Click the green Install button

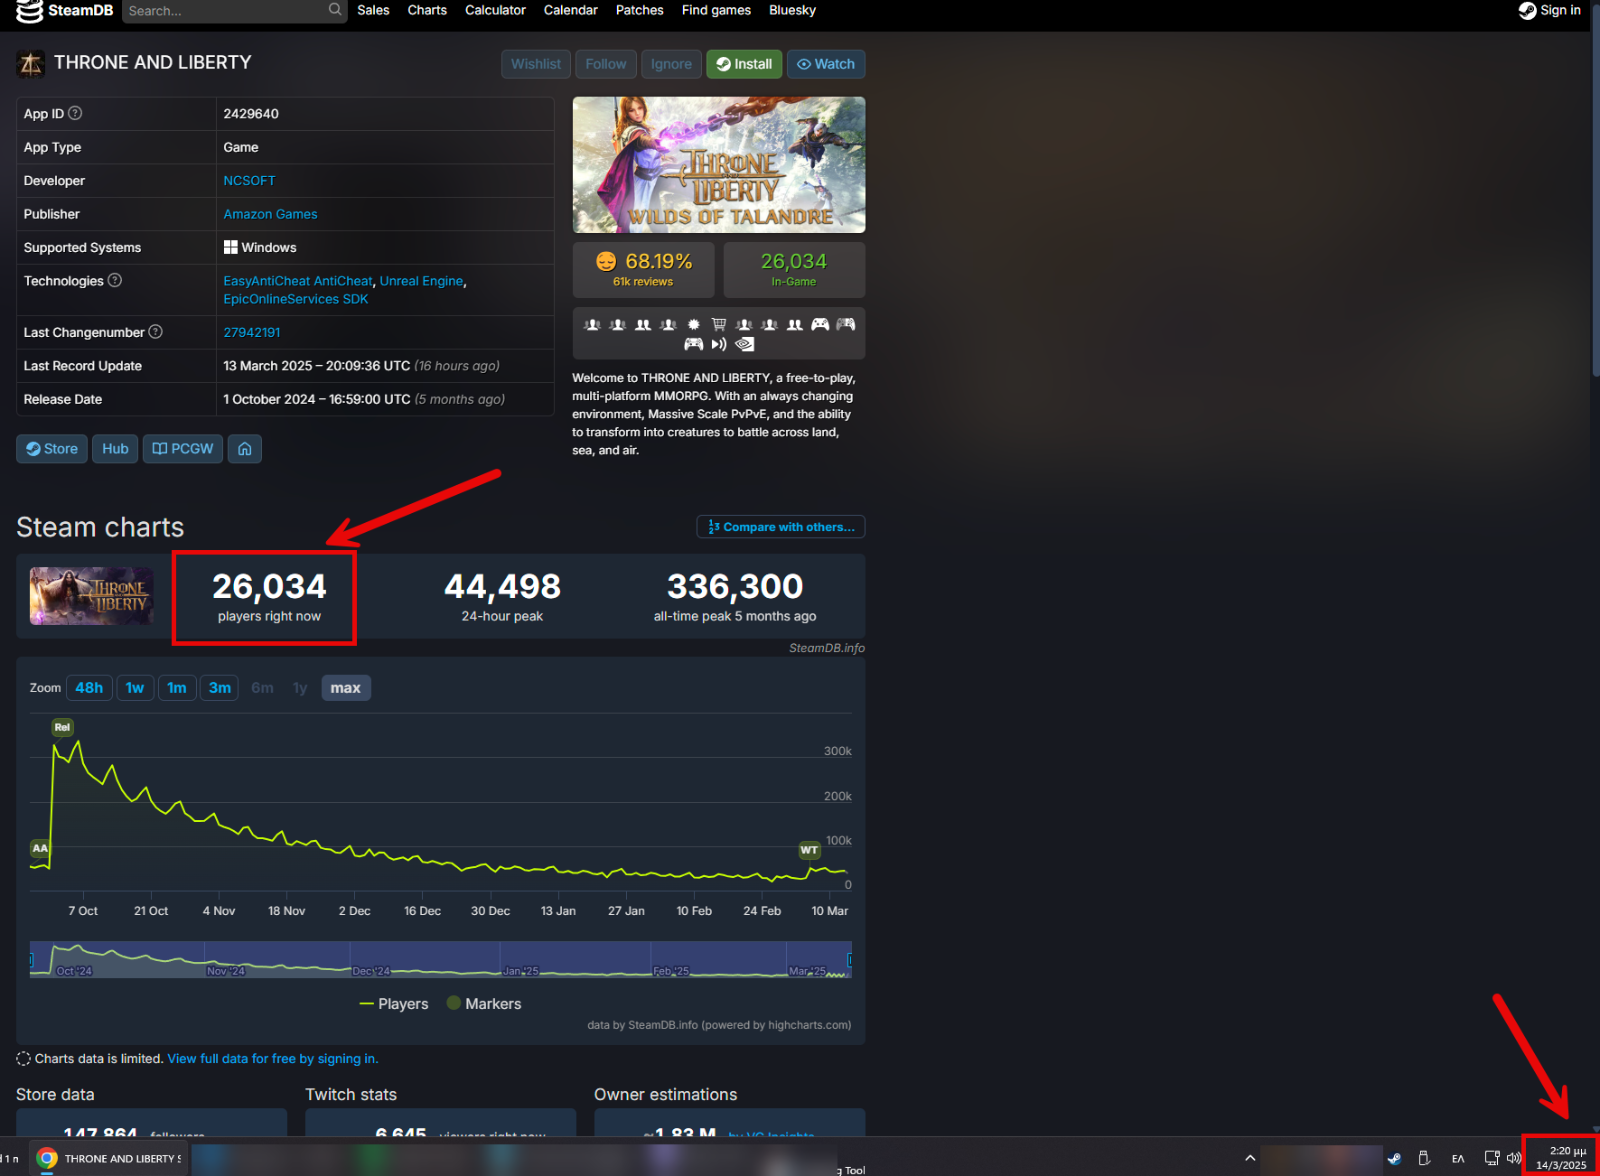(744, 64)
